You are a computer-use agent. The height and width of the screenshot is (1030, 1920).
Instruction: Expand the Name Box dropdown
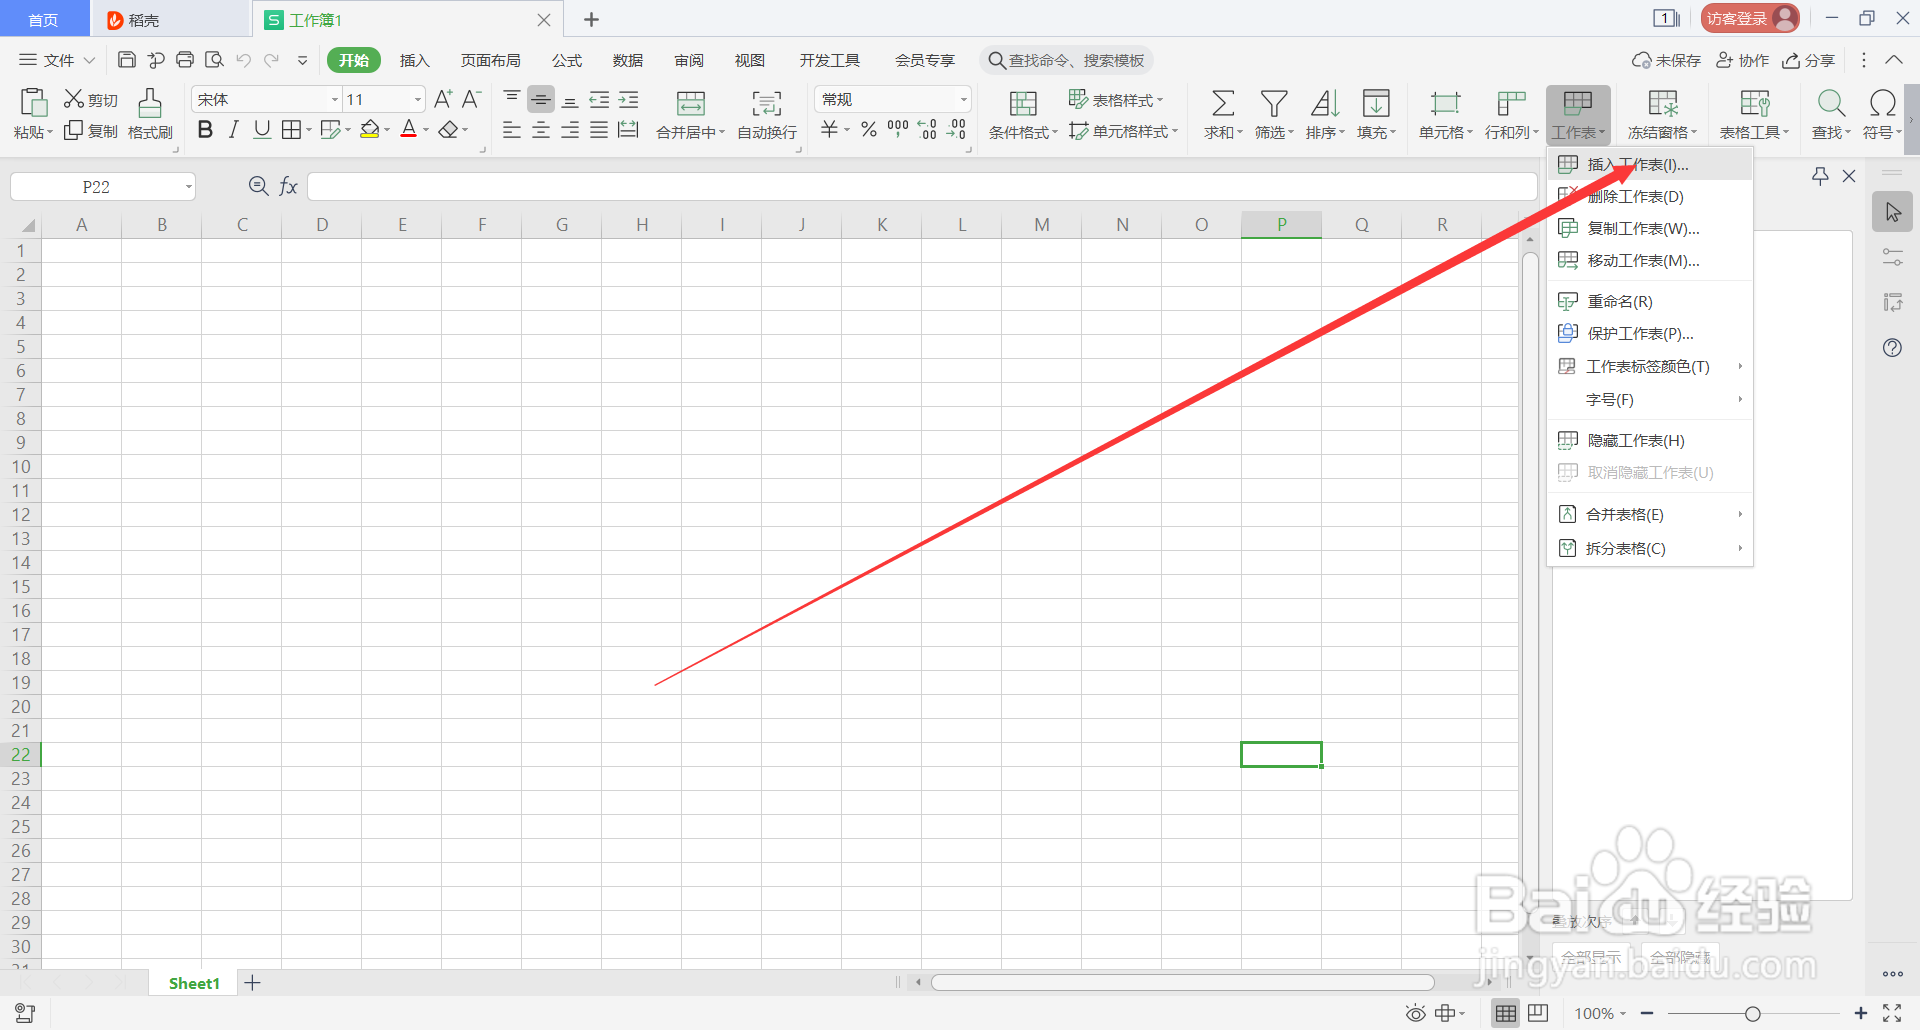point(188,187)
